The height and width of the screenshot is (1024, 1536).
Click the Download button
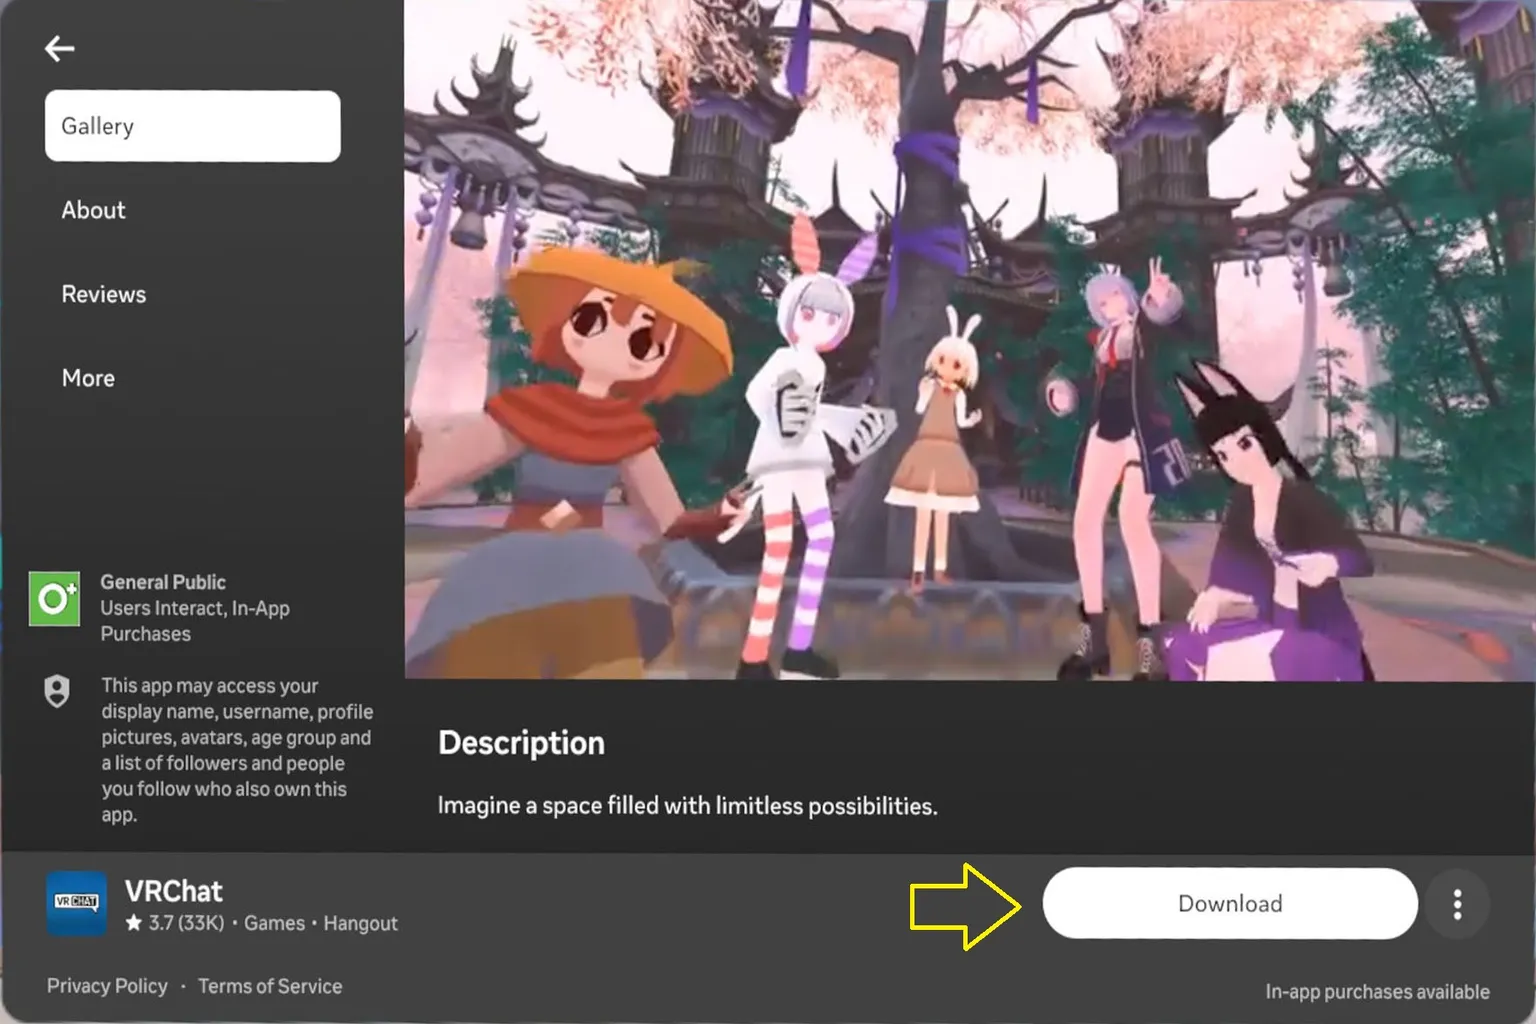click(x=1229, y=903)
